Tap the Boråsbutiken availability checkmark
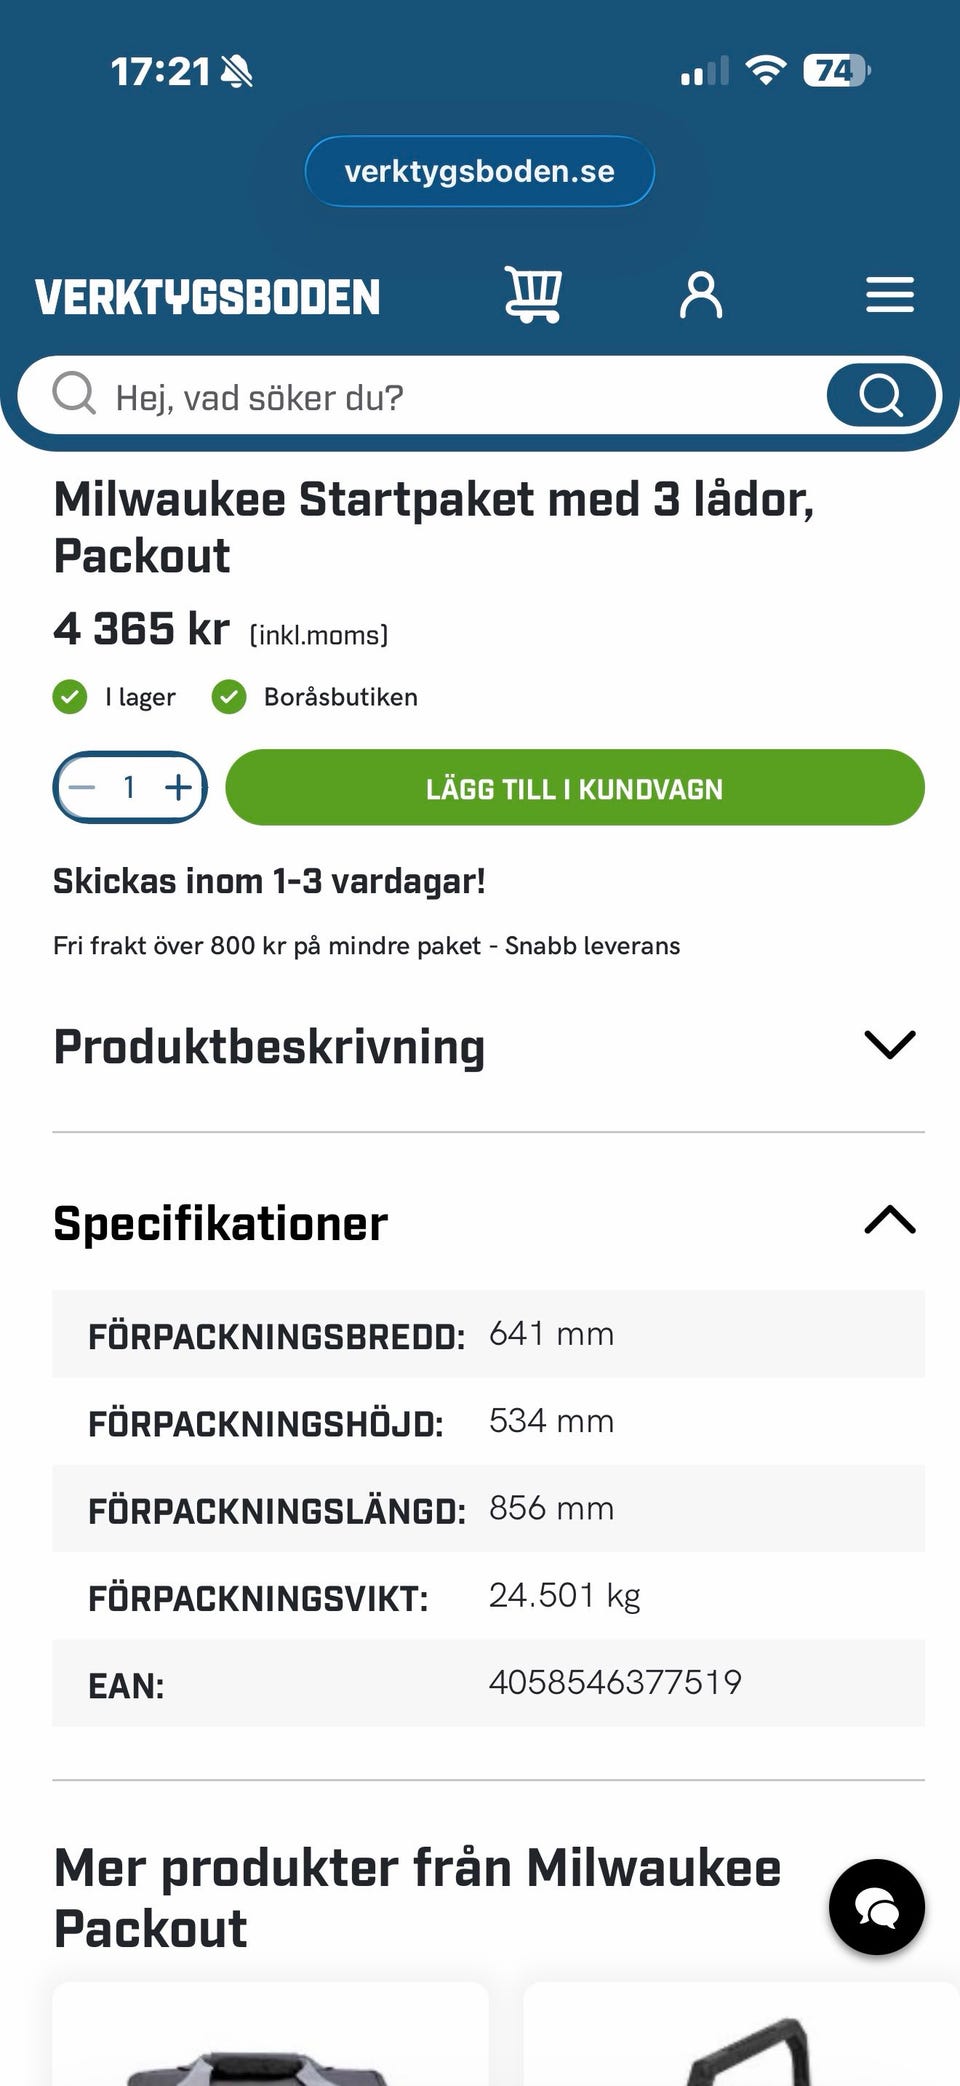Image resolution: width=960 pixels, height=2086 pixels. (229, 697)
